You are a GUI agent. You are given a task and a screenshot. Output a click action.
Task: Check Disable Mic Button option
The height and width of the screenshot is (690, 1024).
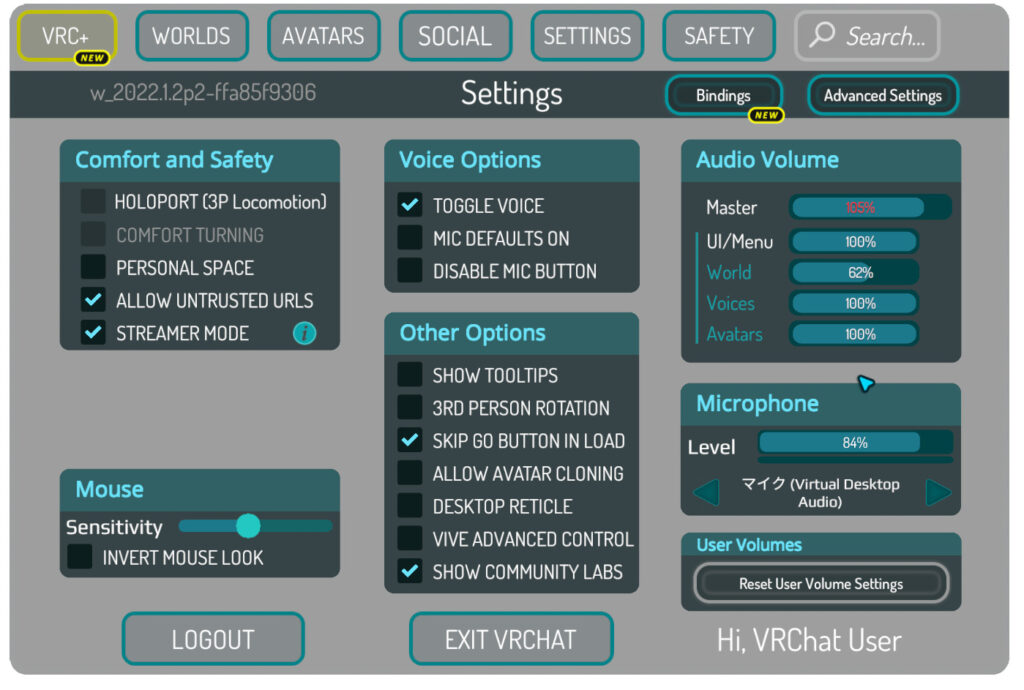pos(409,271)
